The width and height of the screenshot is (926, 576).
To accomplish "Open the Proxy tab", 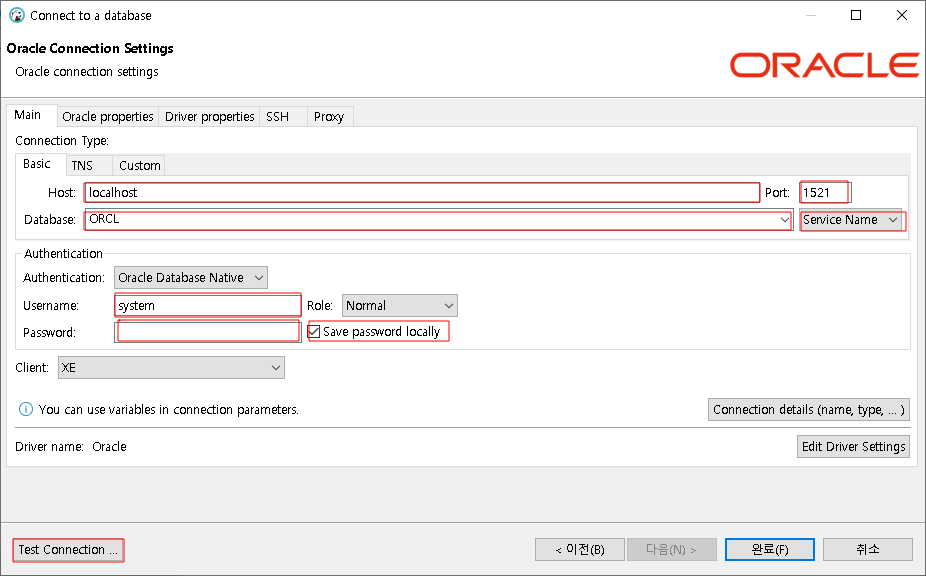I will click(329, 117).
